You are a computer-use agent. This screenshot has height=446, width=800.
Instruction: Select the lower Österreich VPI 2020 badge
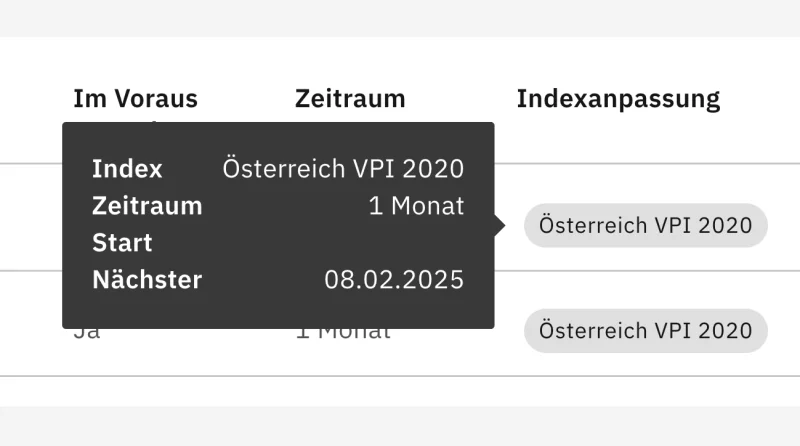[x=645, y=331]
